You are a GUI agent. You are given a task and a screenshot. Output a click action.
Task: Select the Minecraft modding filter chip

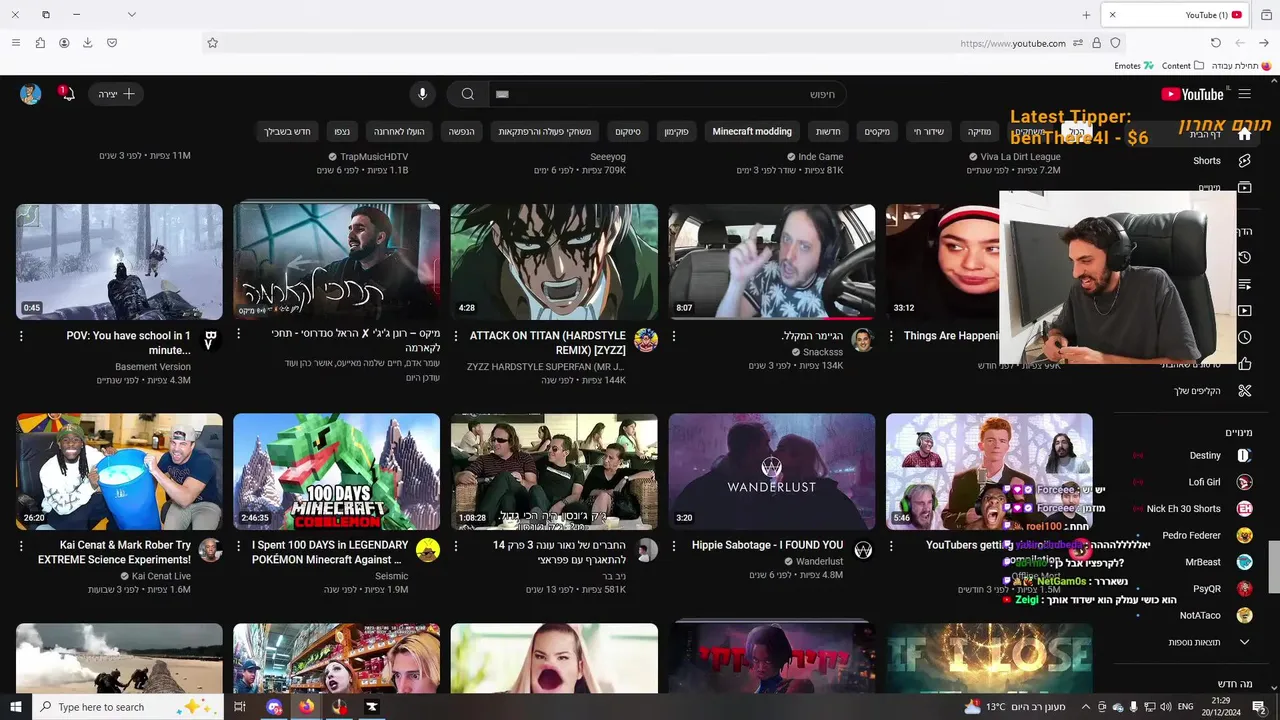coord(752,131)
